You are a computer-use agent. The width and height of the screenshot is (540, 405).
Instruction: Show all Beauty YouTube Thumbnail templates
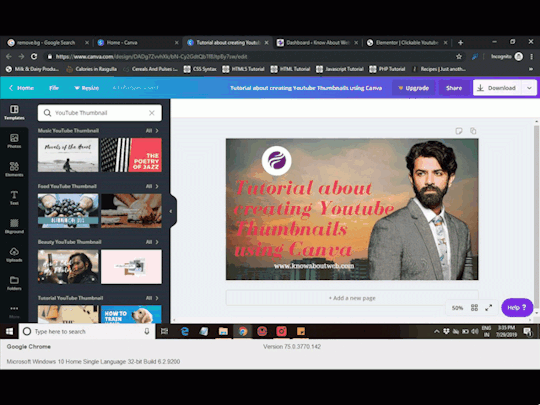point(152,242)
